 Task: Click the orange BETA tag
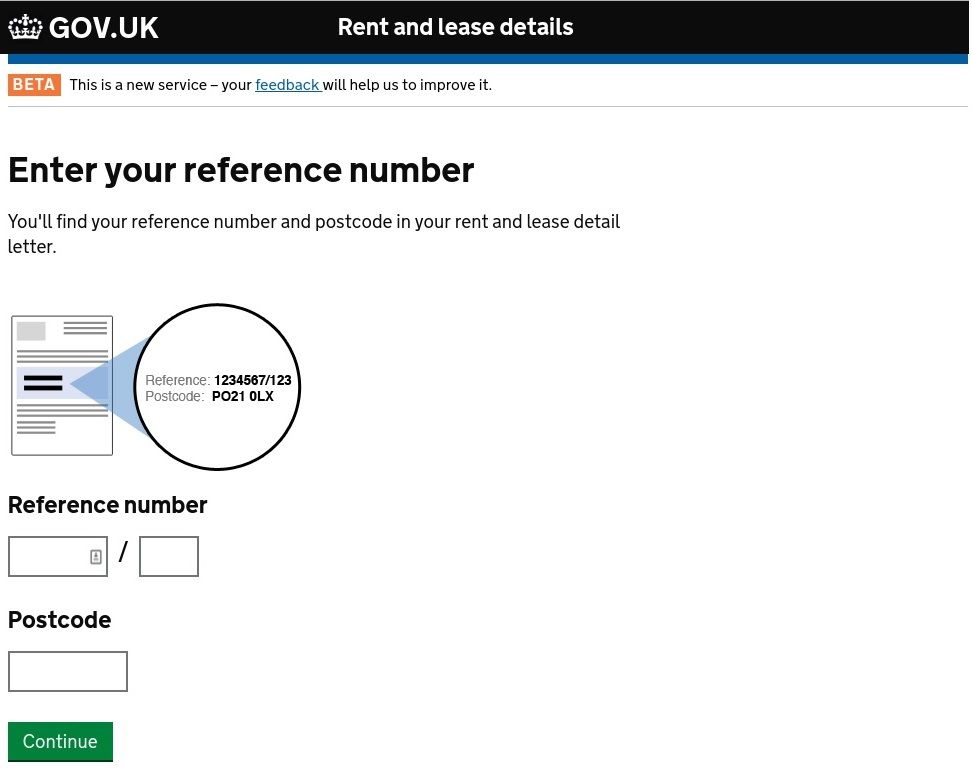click(x=34, y=85)
